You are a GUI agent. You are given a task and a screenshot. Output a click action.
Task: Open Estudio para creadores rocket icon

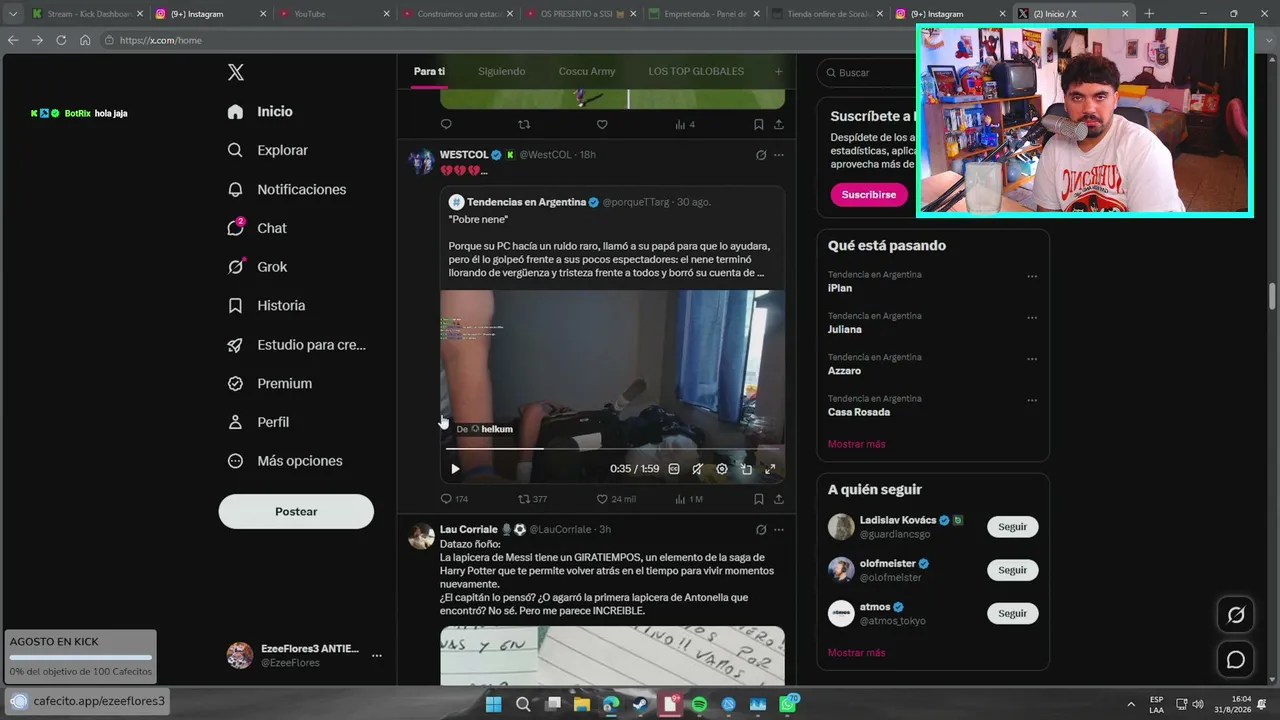(x=236, y=345)
